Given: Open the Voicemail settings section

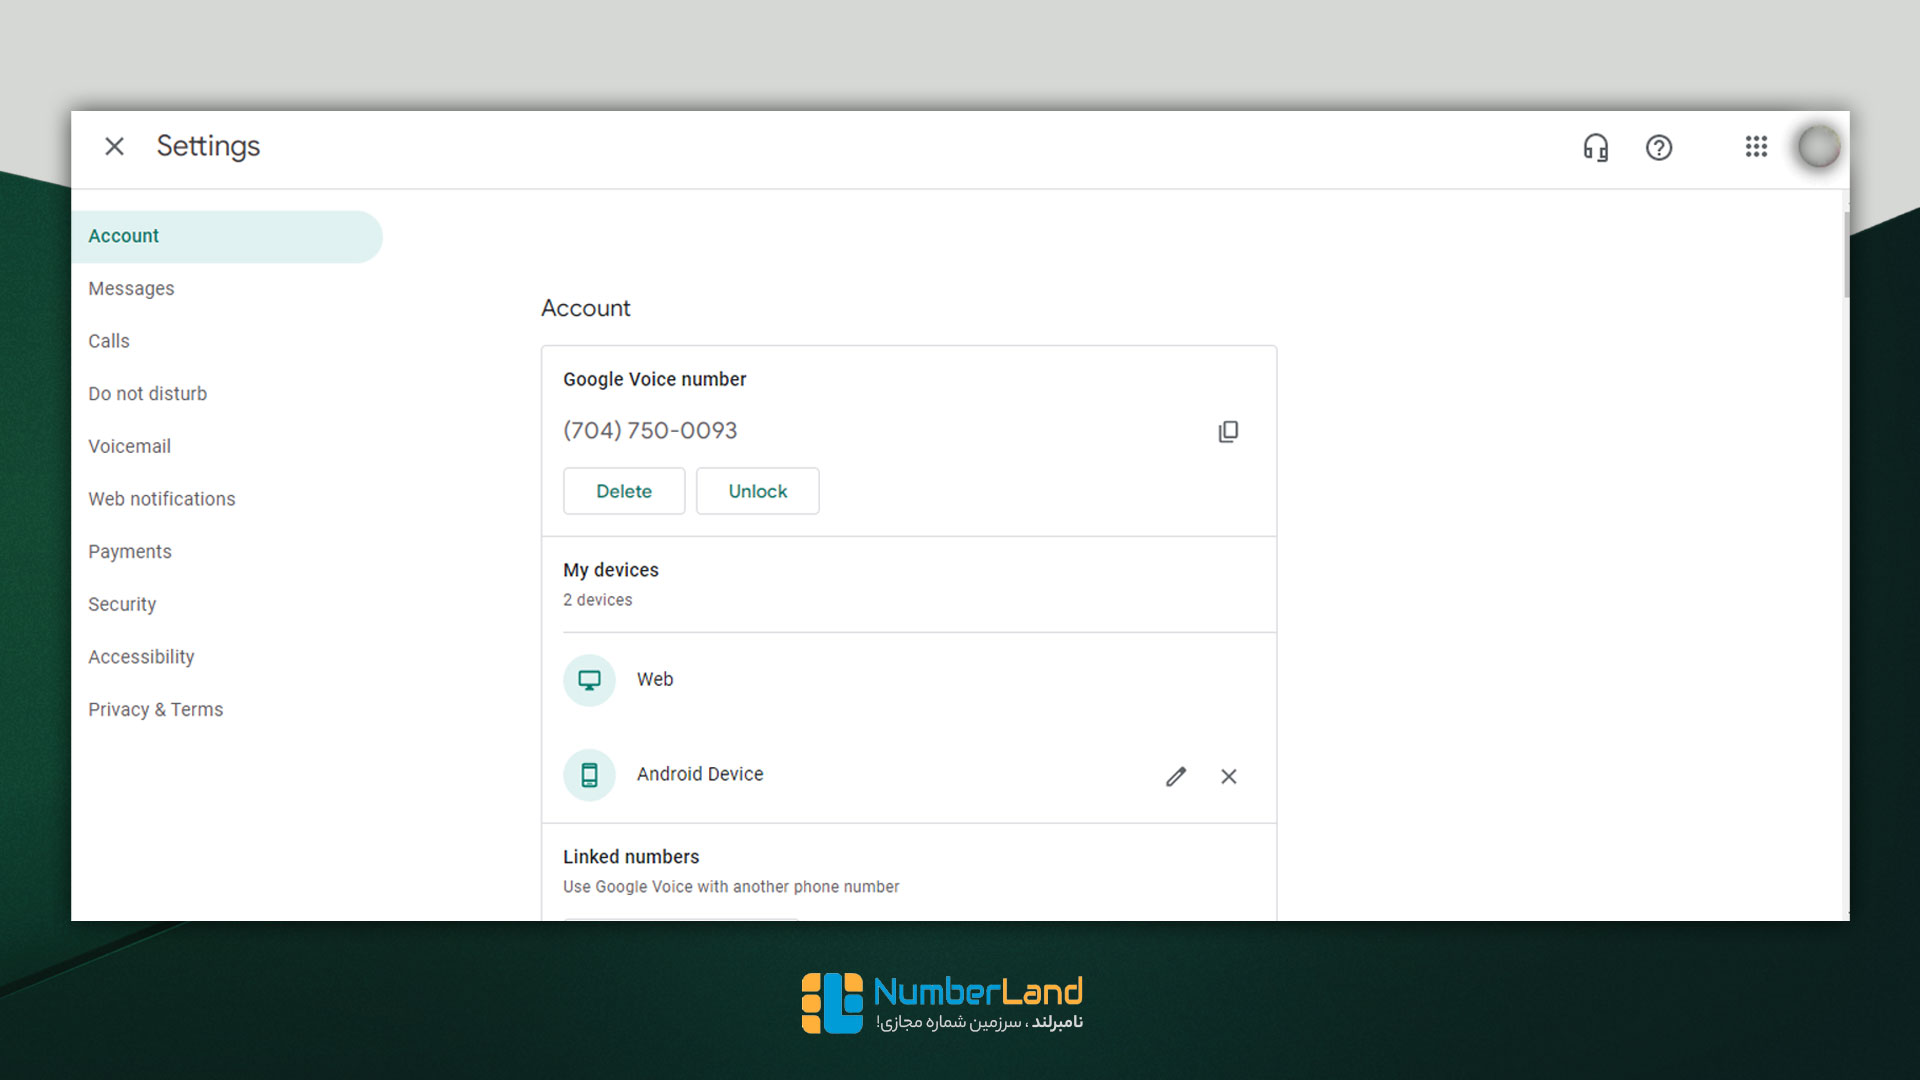Looking at the screenshot, I should coord(127,446).
